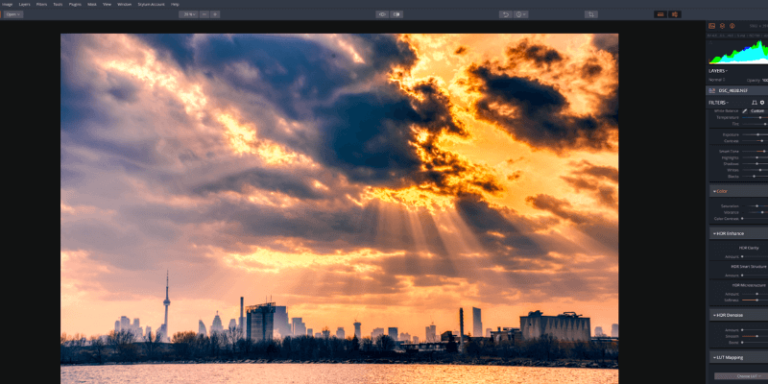Toggle the quick preview eye icon
The height and width of the screenshot is (384, 768).
click(382, 14)
